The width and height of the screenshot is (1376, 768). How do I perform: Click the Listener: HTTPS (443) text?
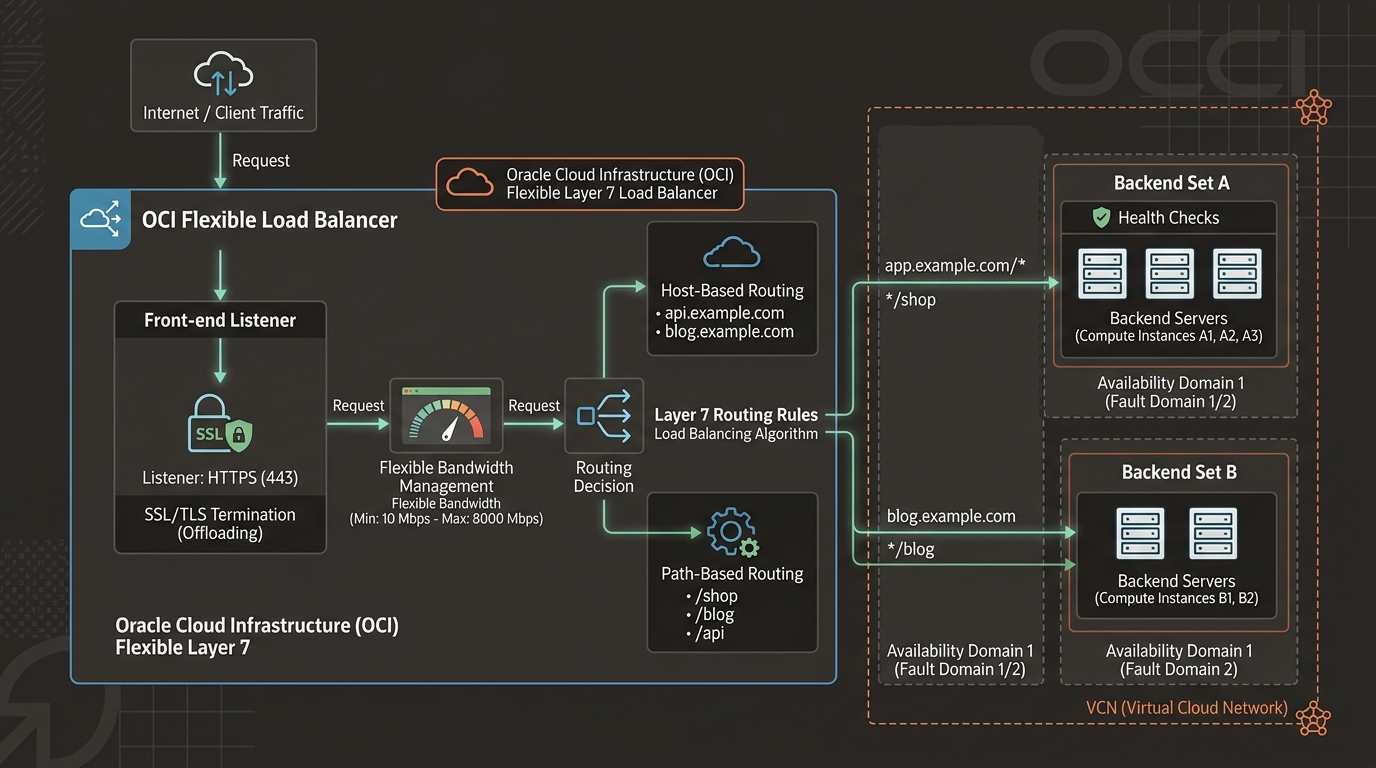(220, 477)
